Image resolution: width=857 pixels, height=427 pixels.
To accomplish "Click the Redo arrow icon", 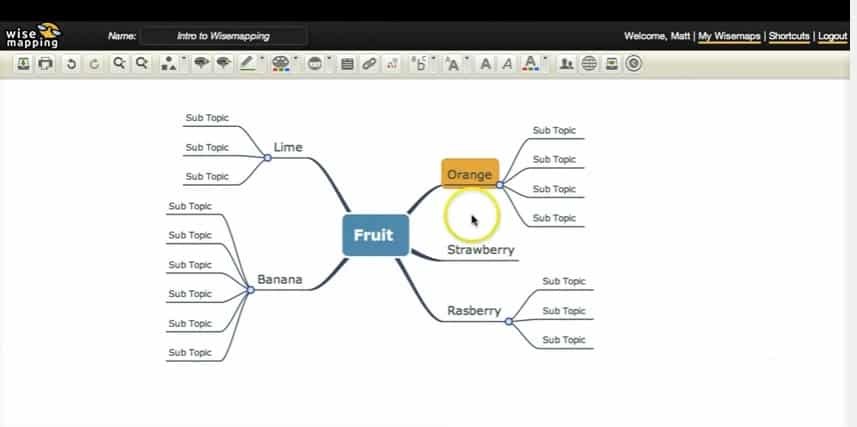I will pos(94,64).
